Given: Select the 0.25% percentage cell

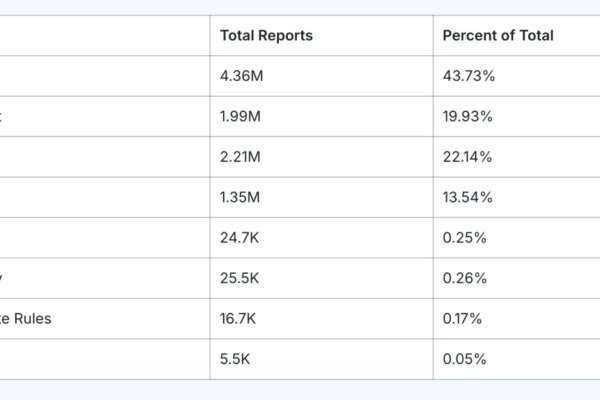Looking at the screenshot, I should 463,238.
